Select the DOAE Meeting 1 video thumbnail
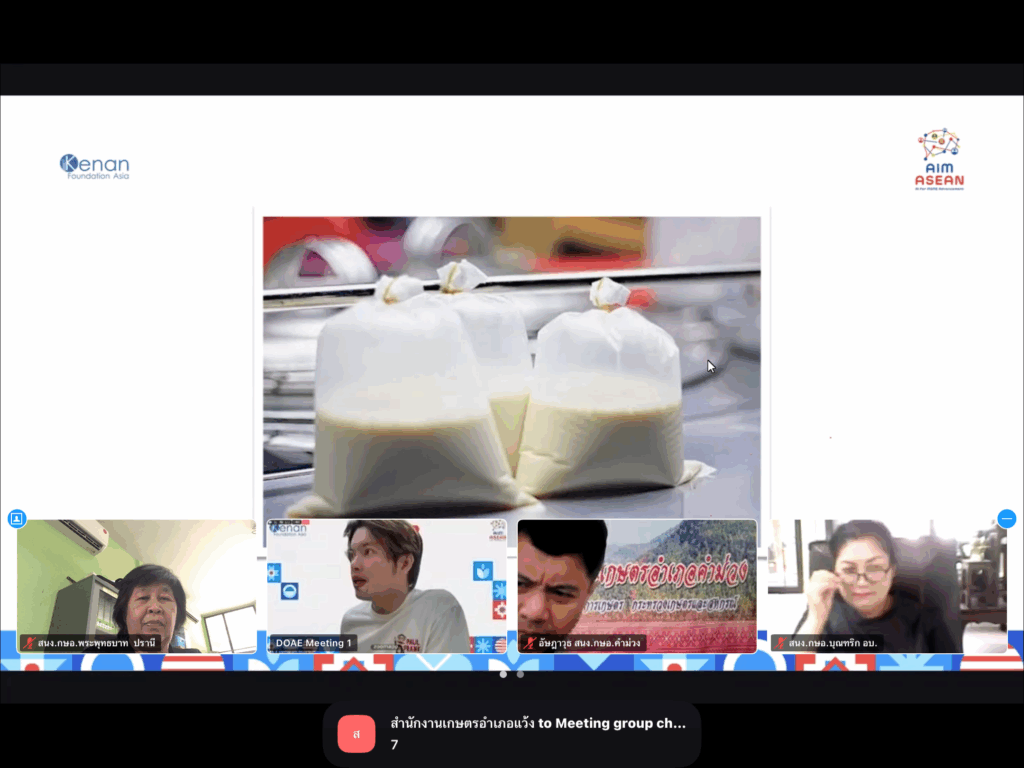 point(387,586)
